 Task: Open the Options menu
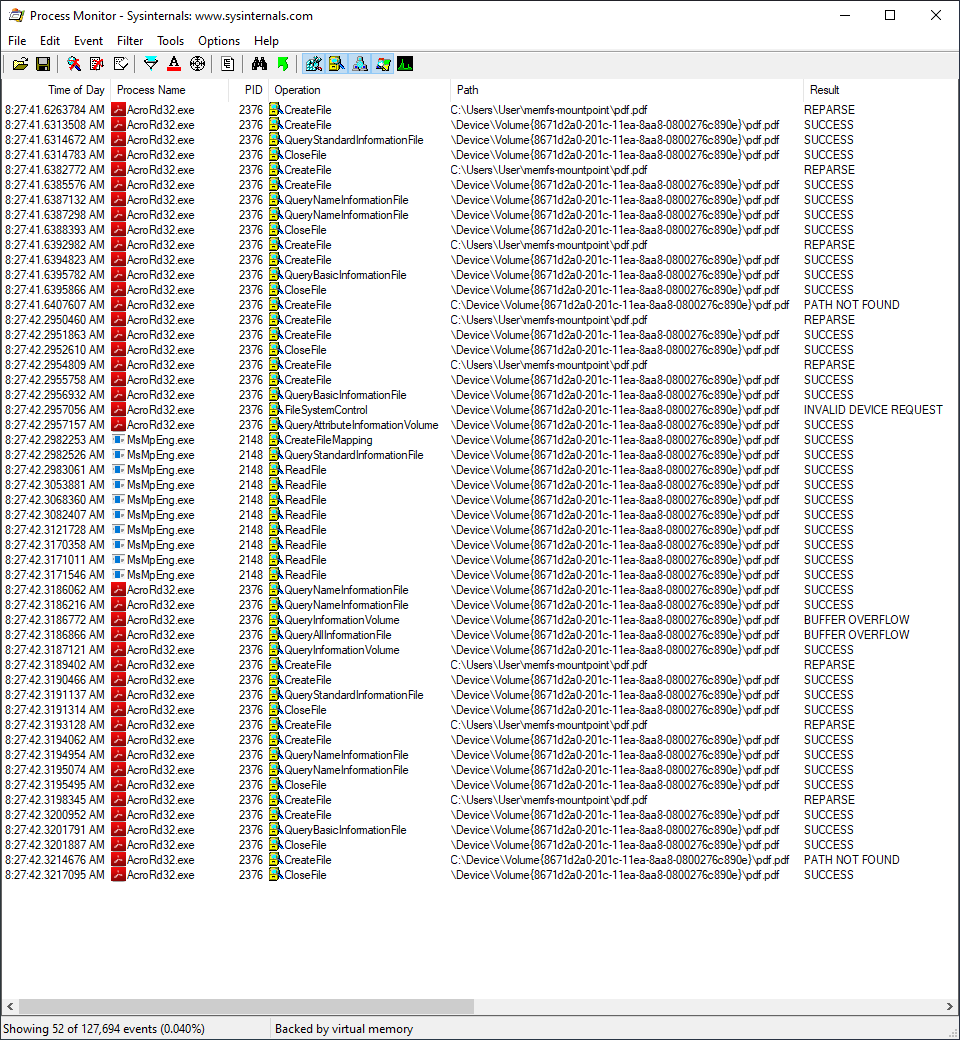(218, 41)
